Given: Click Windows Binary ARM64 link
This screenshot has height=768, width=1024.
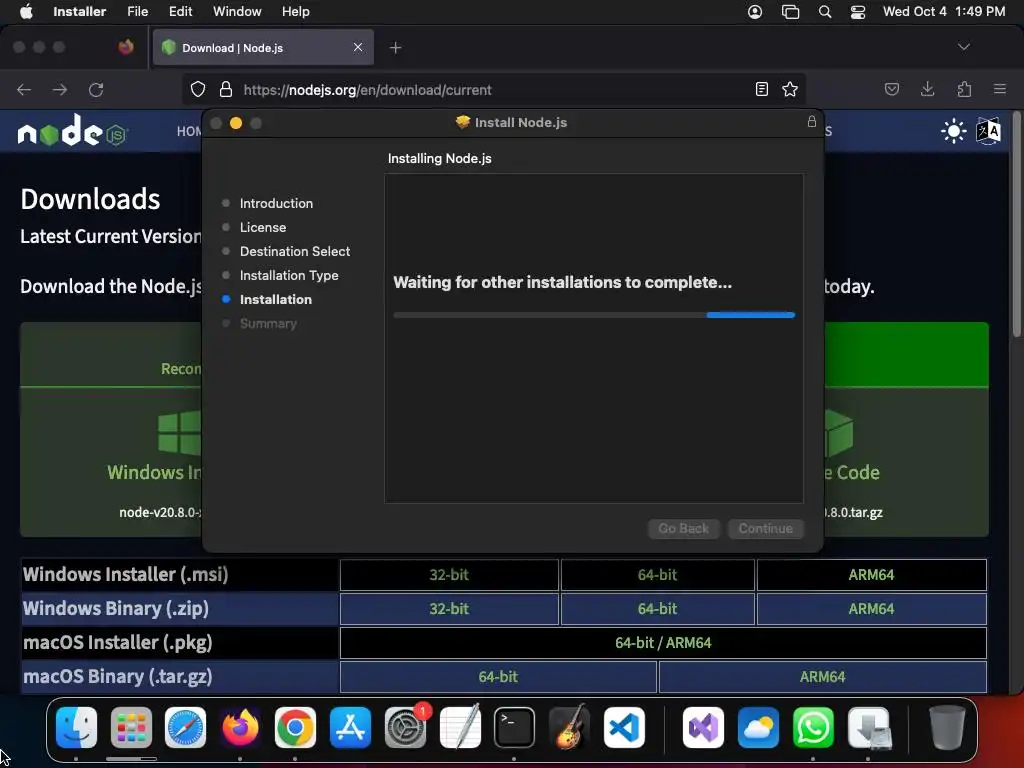Looking at the screenshot, I should coord(871,609).
